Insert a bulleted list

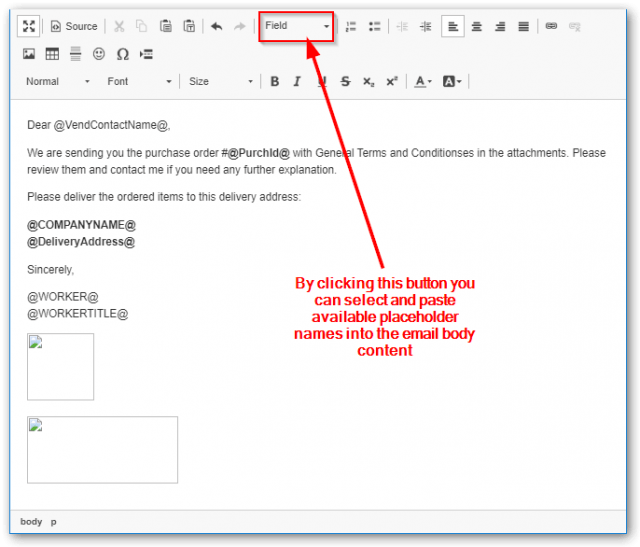(374, 27)
